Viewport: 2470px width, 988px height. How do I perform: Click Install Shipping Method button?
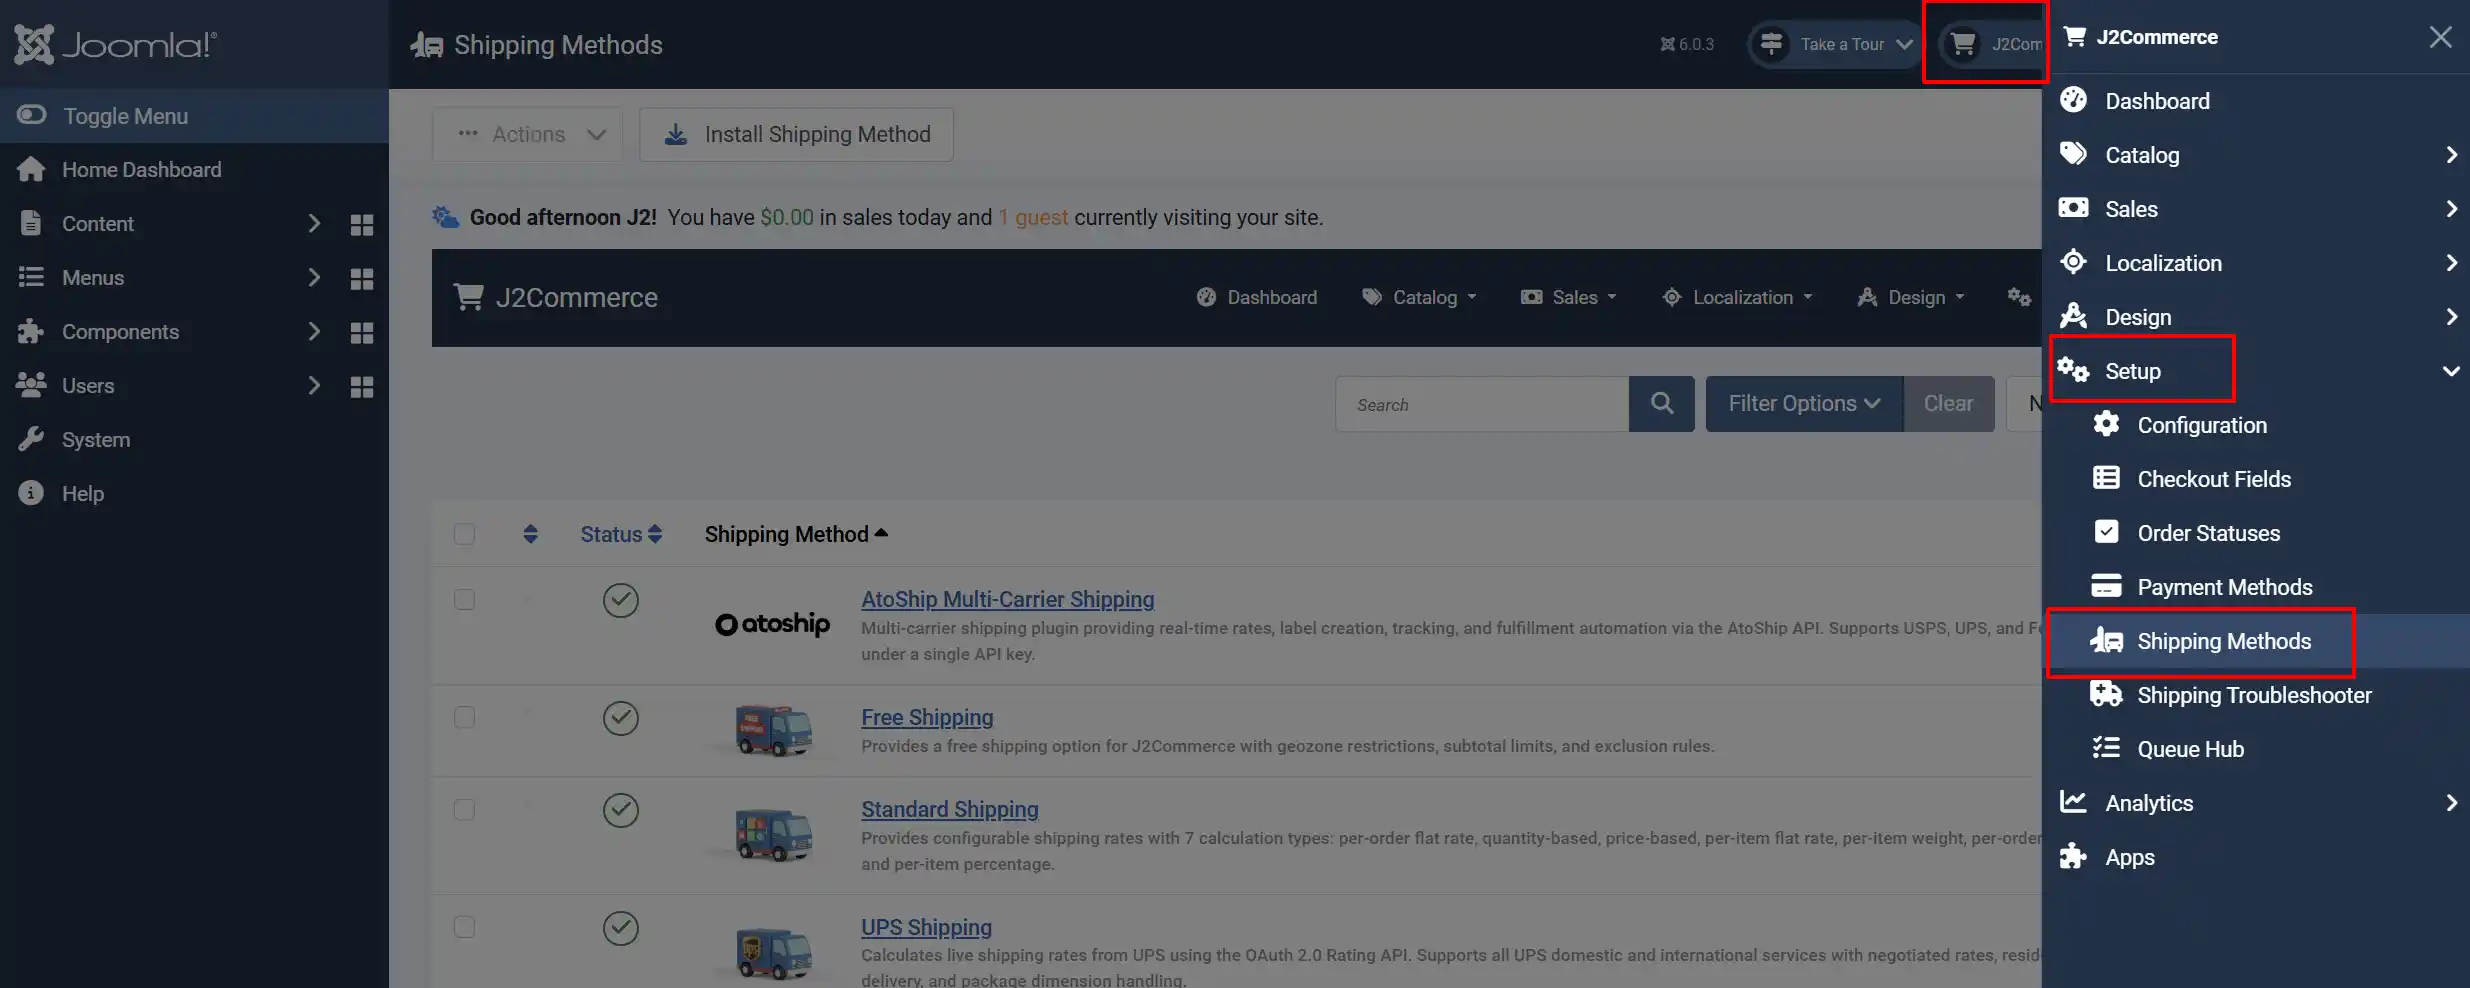click(796, 134)
